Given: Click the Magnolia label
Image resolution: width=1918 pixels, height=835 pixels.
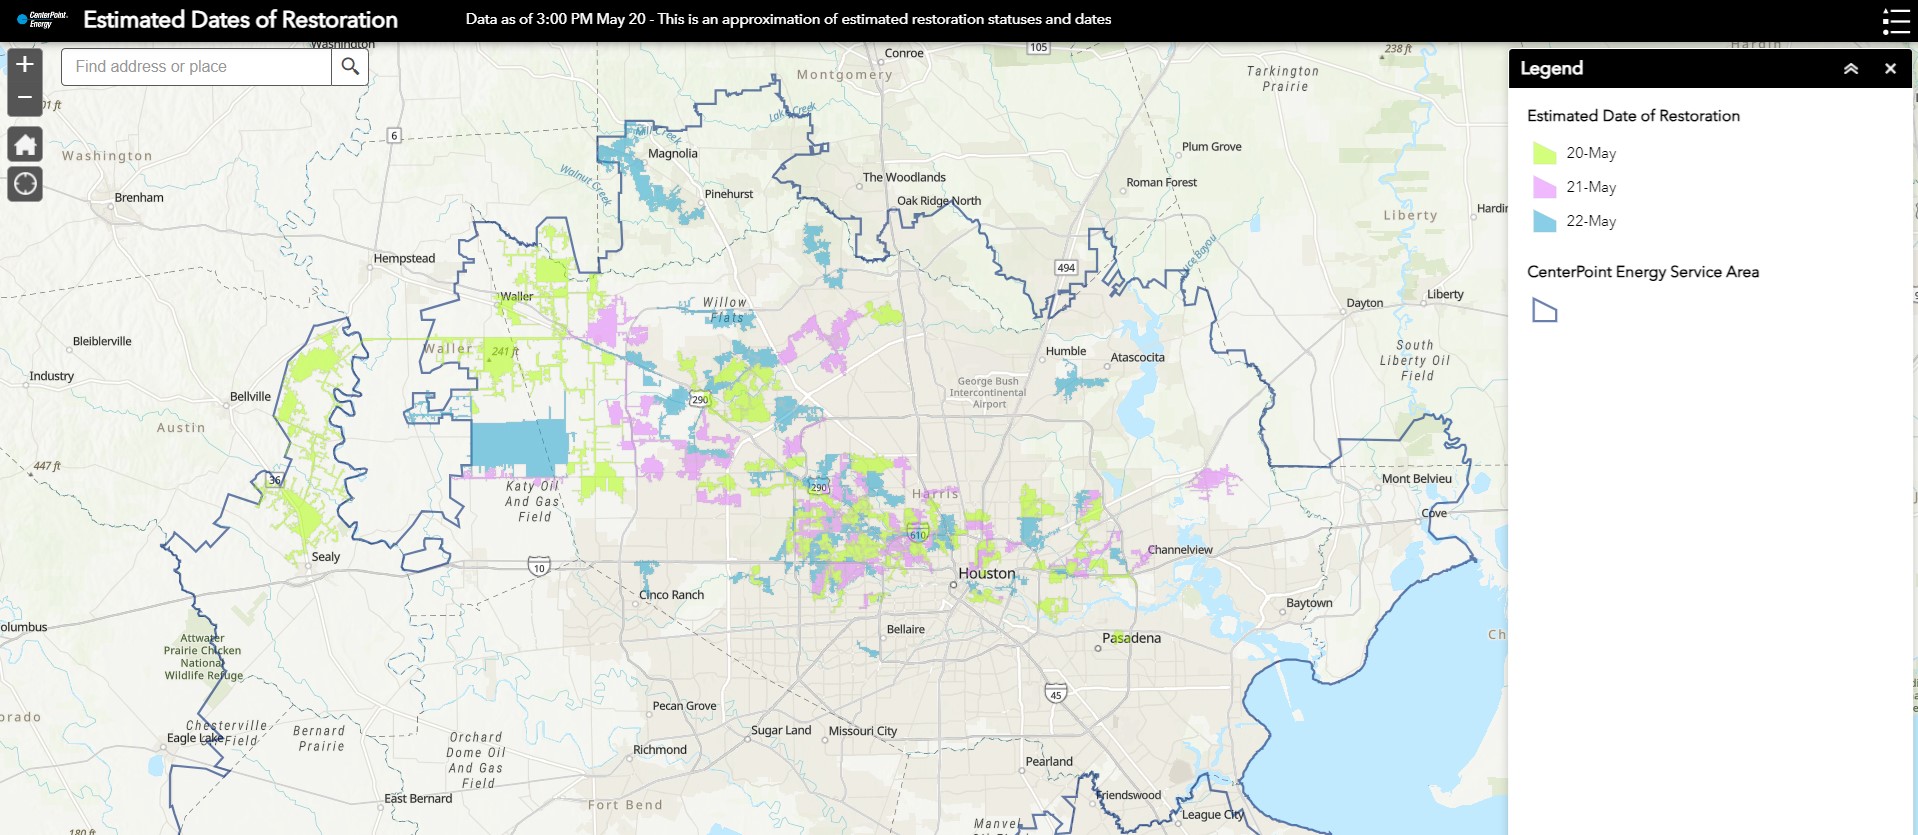Looking at the screenshot, I should 673,153.
